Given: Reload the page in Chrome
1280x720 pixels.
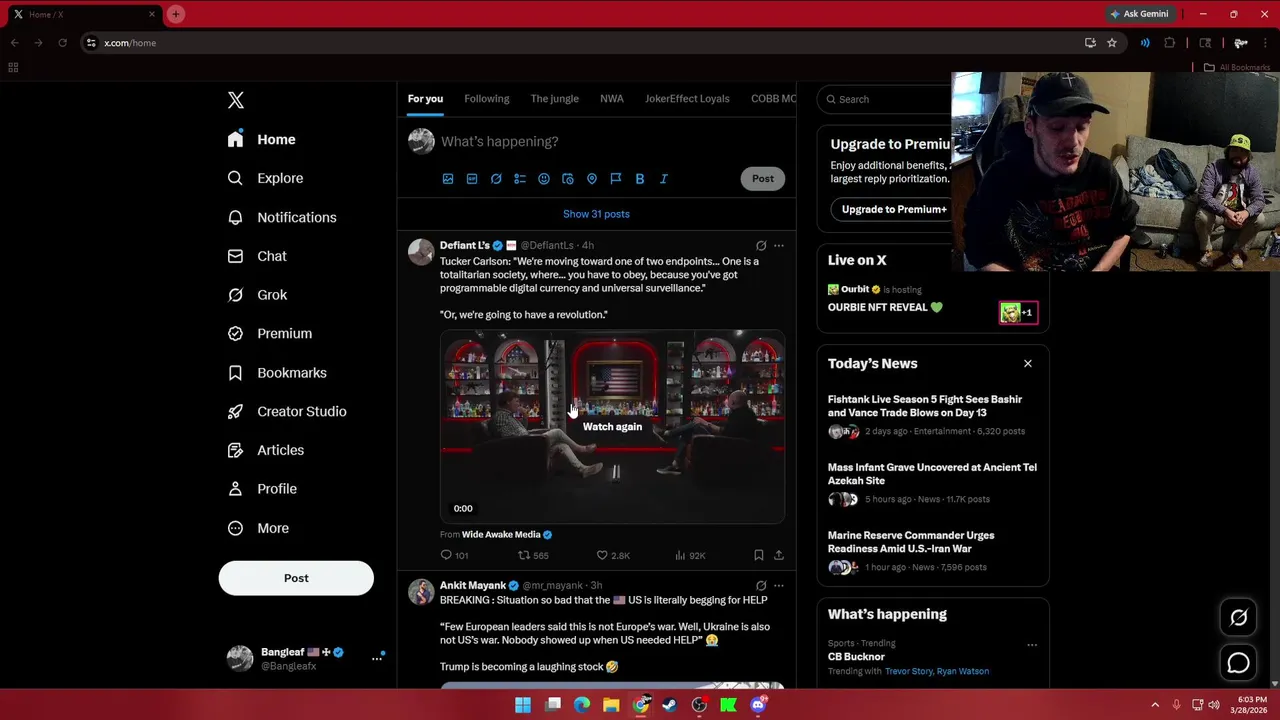Looking at the screenshot, I should pos(62,43).
